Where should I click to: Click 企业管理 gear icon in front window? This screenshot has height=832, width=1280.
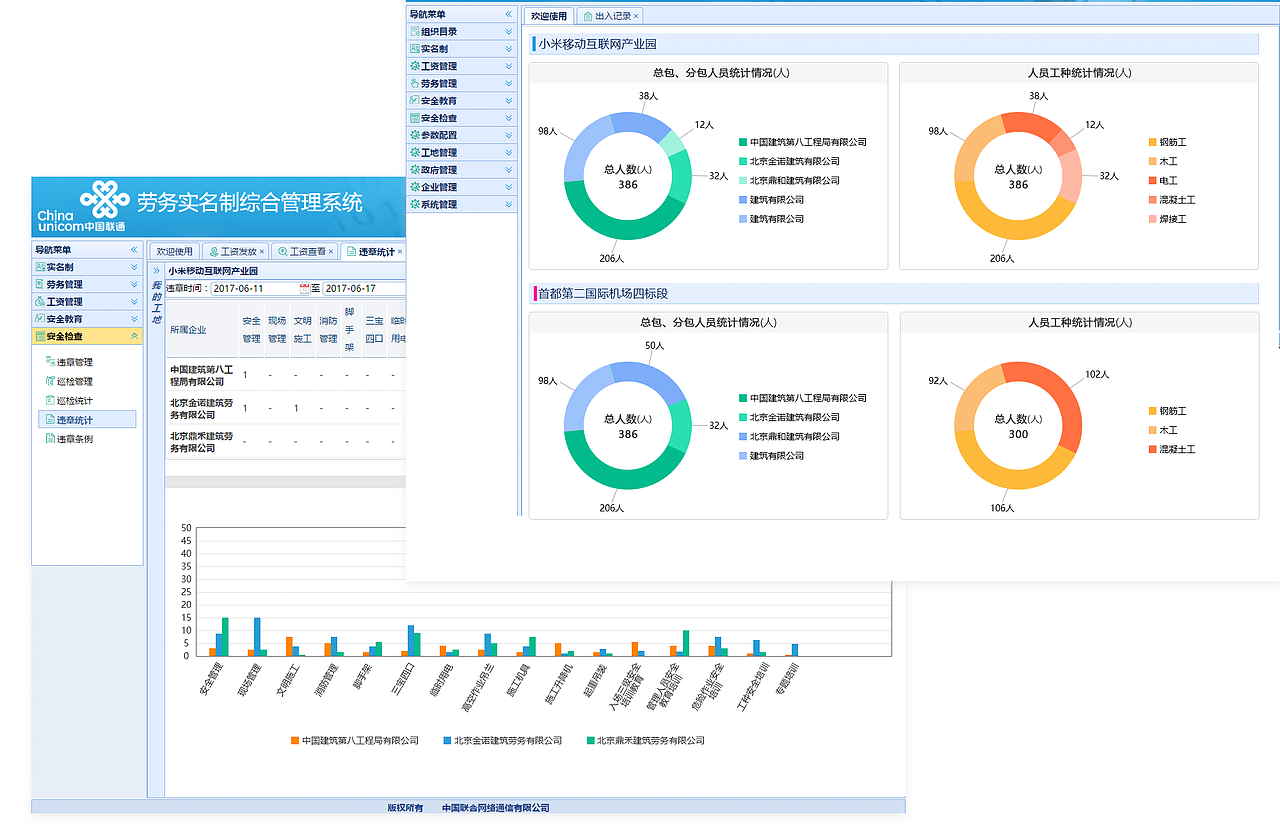(x=414, y=187)
